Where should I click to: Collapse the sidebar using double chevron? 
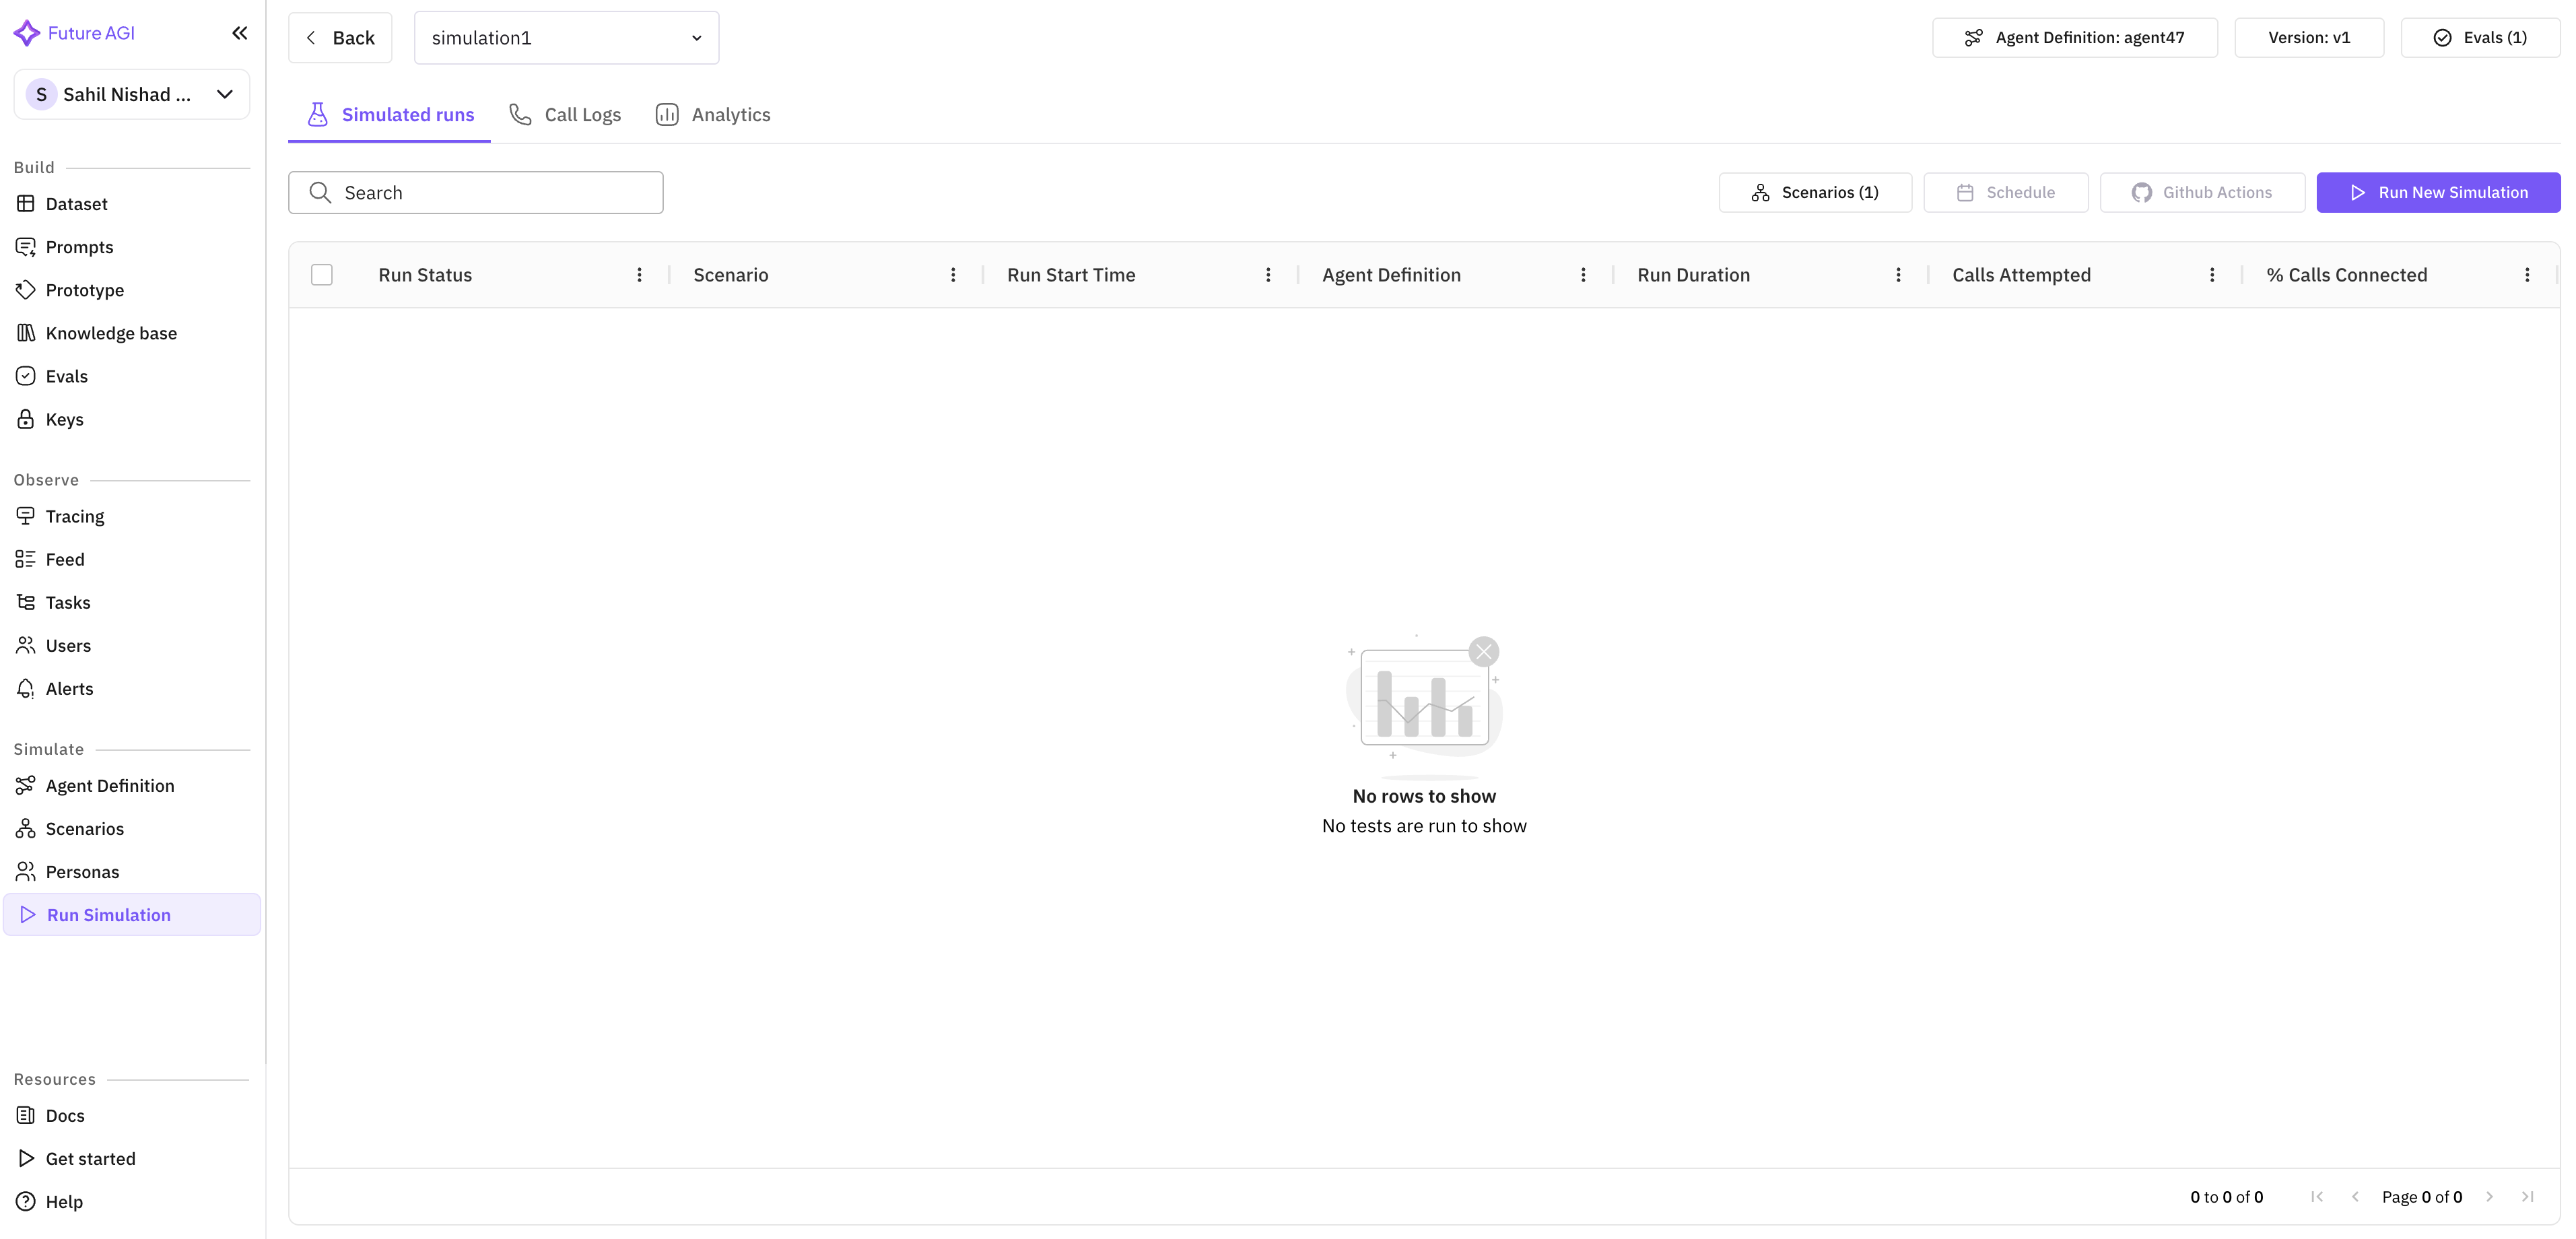click(x=240, y=32)
